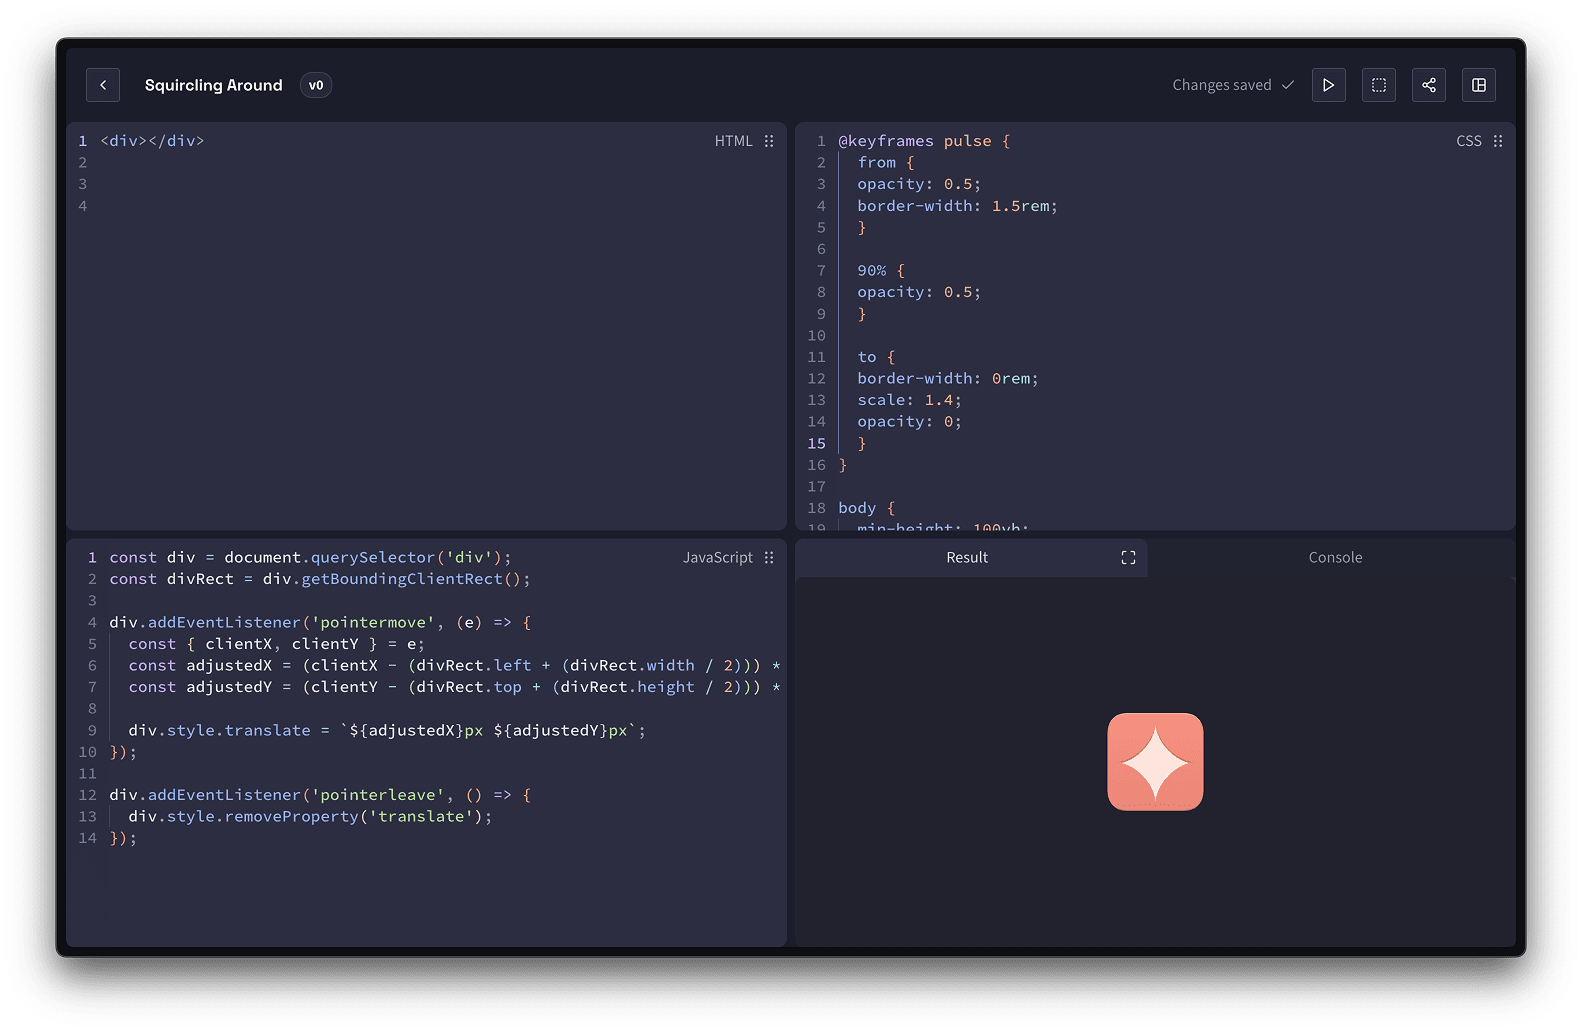Click the pointerleave listener line in JavaScript

(x=320, y=795)
